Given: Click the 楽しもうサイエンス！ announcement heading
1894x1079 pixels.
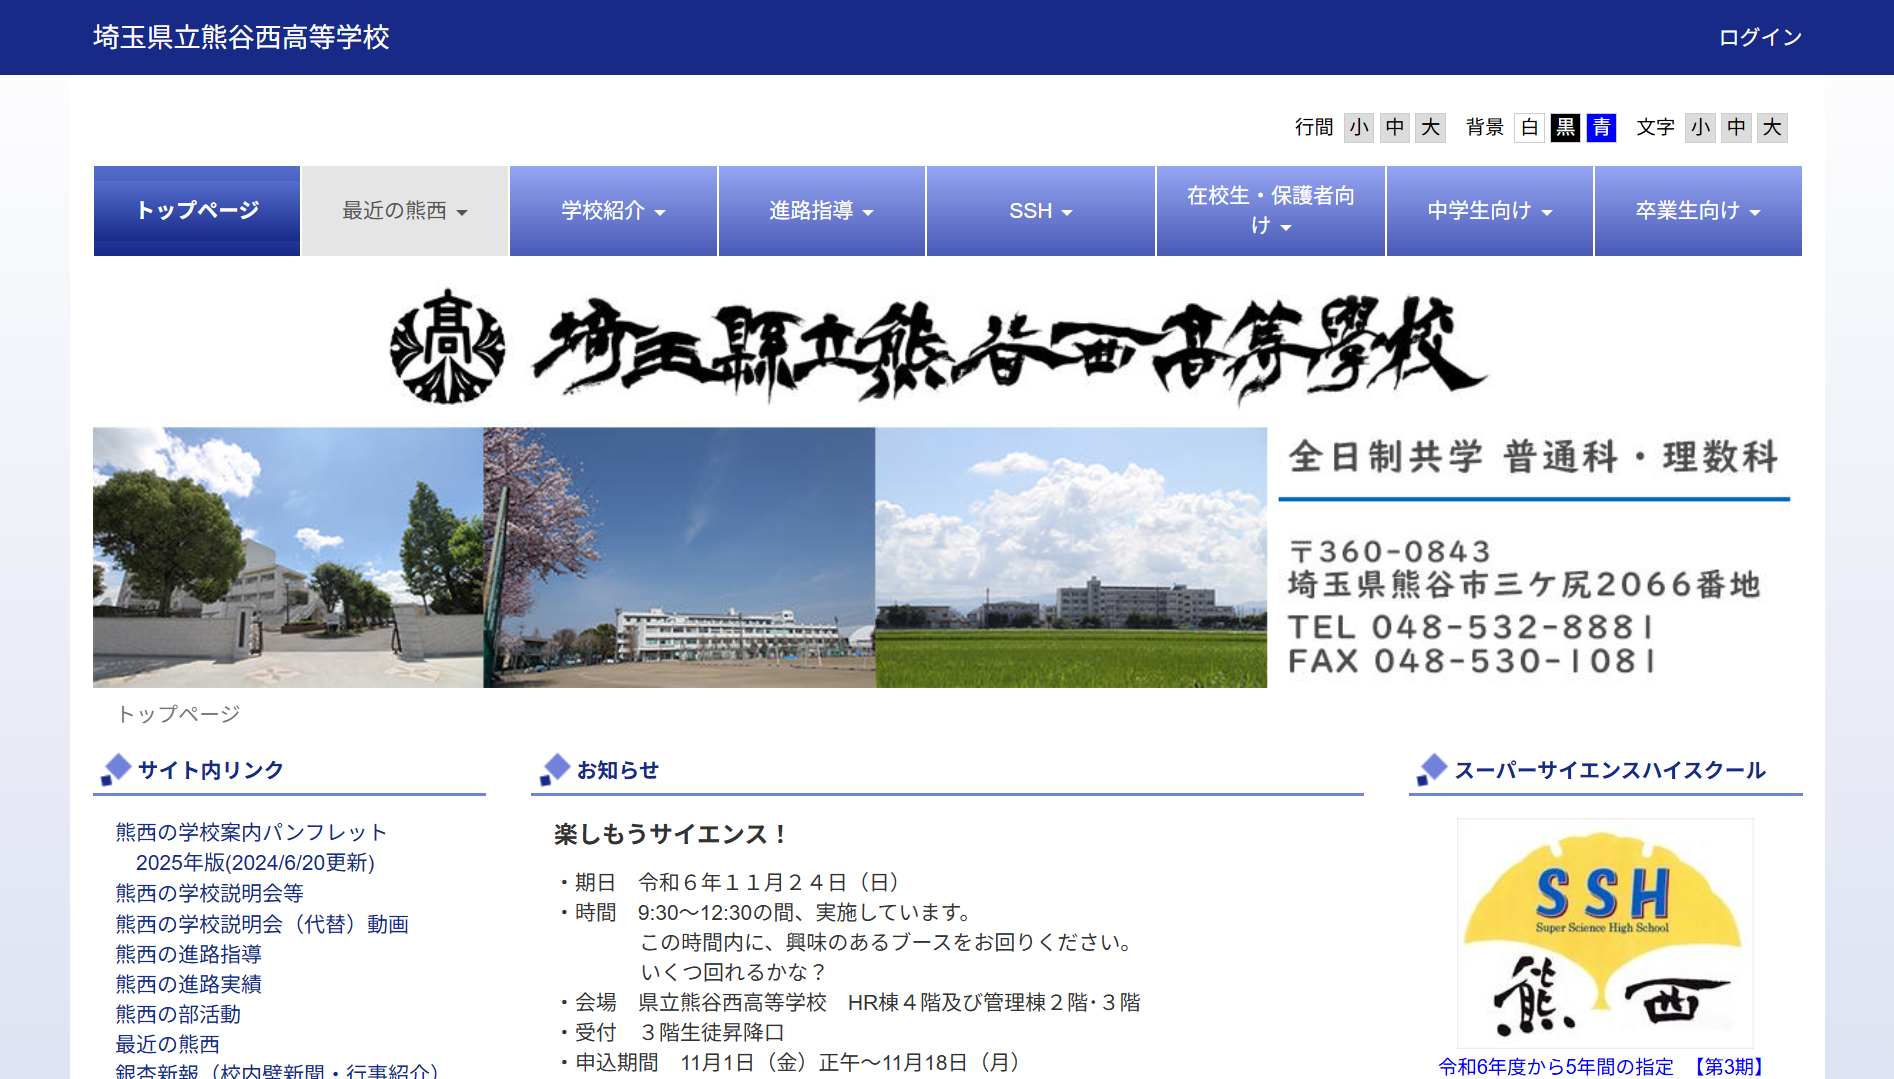Looking at the screenshot, I should pyautogui.click(x=672, y=834).
